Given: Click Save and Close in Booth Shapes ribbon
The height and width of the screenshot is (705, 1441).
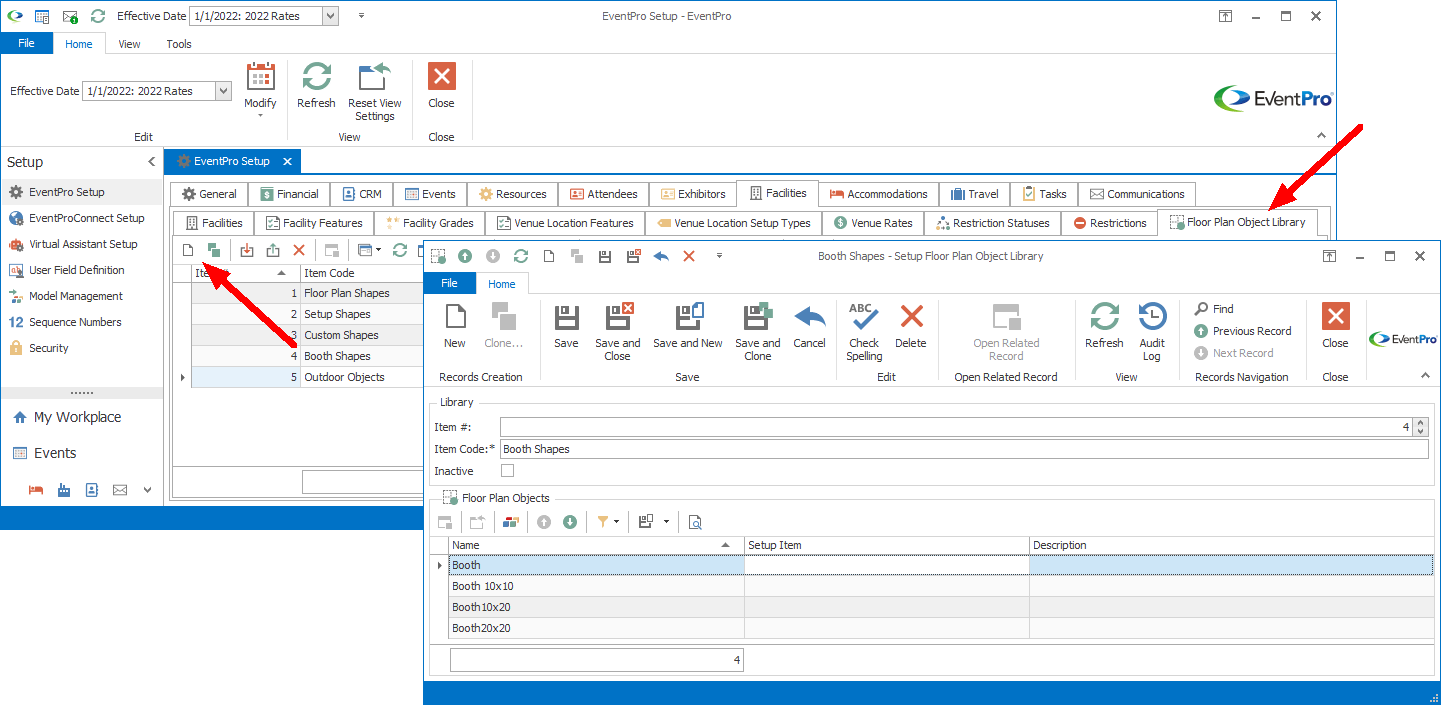Looking at the screenshot, I should click(618, 332).
